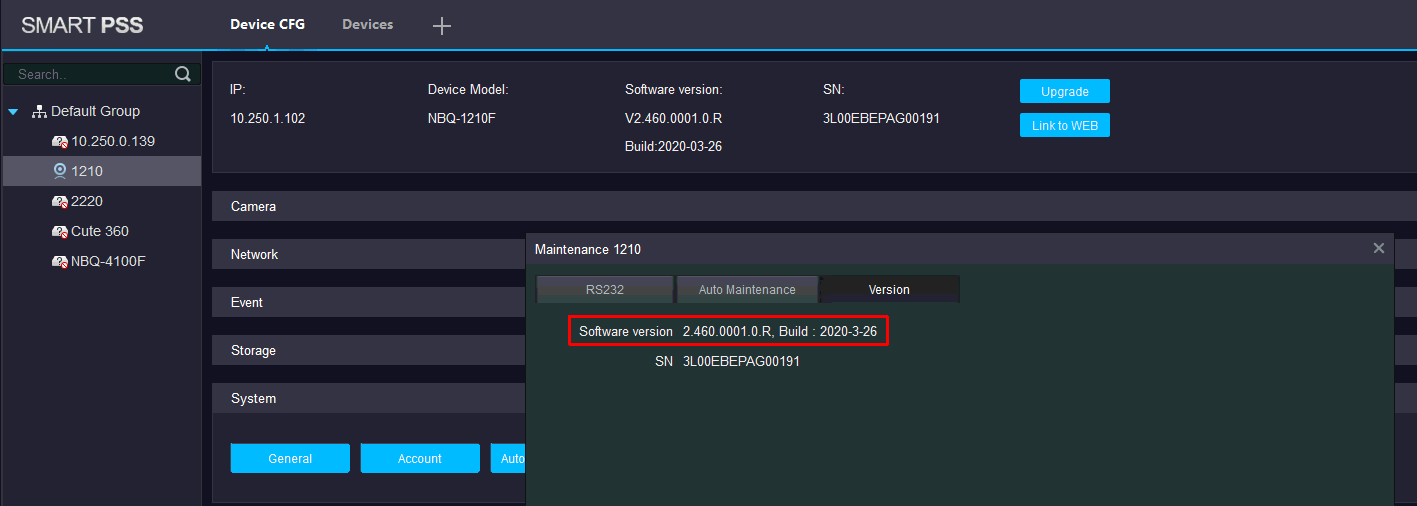Click the Cute 360 device icon
This screenshot has width=1417, height=506.
tap(59, 232)
